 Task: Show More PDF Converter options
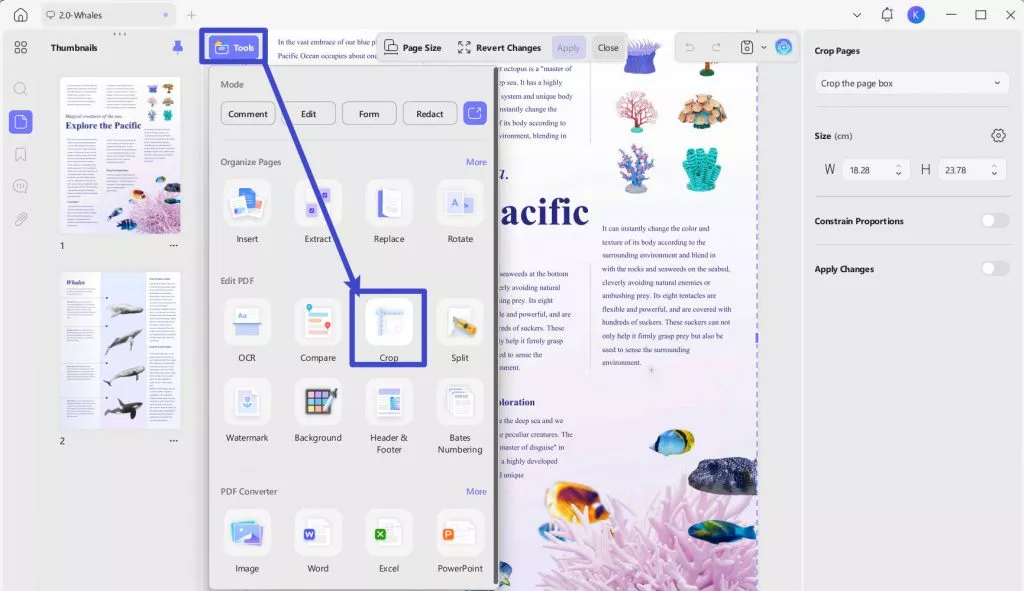pos(476,491)
